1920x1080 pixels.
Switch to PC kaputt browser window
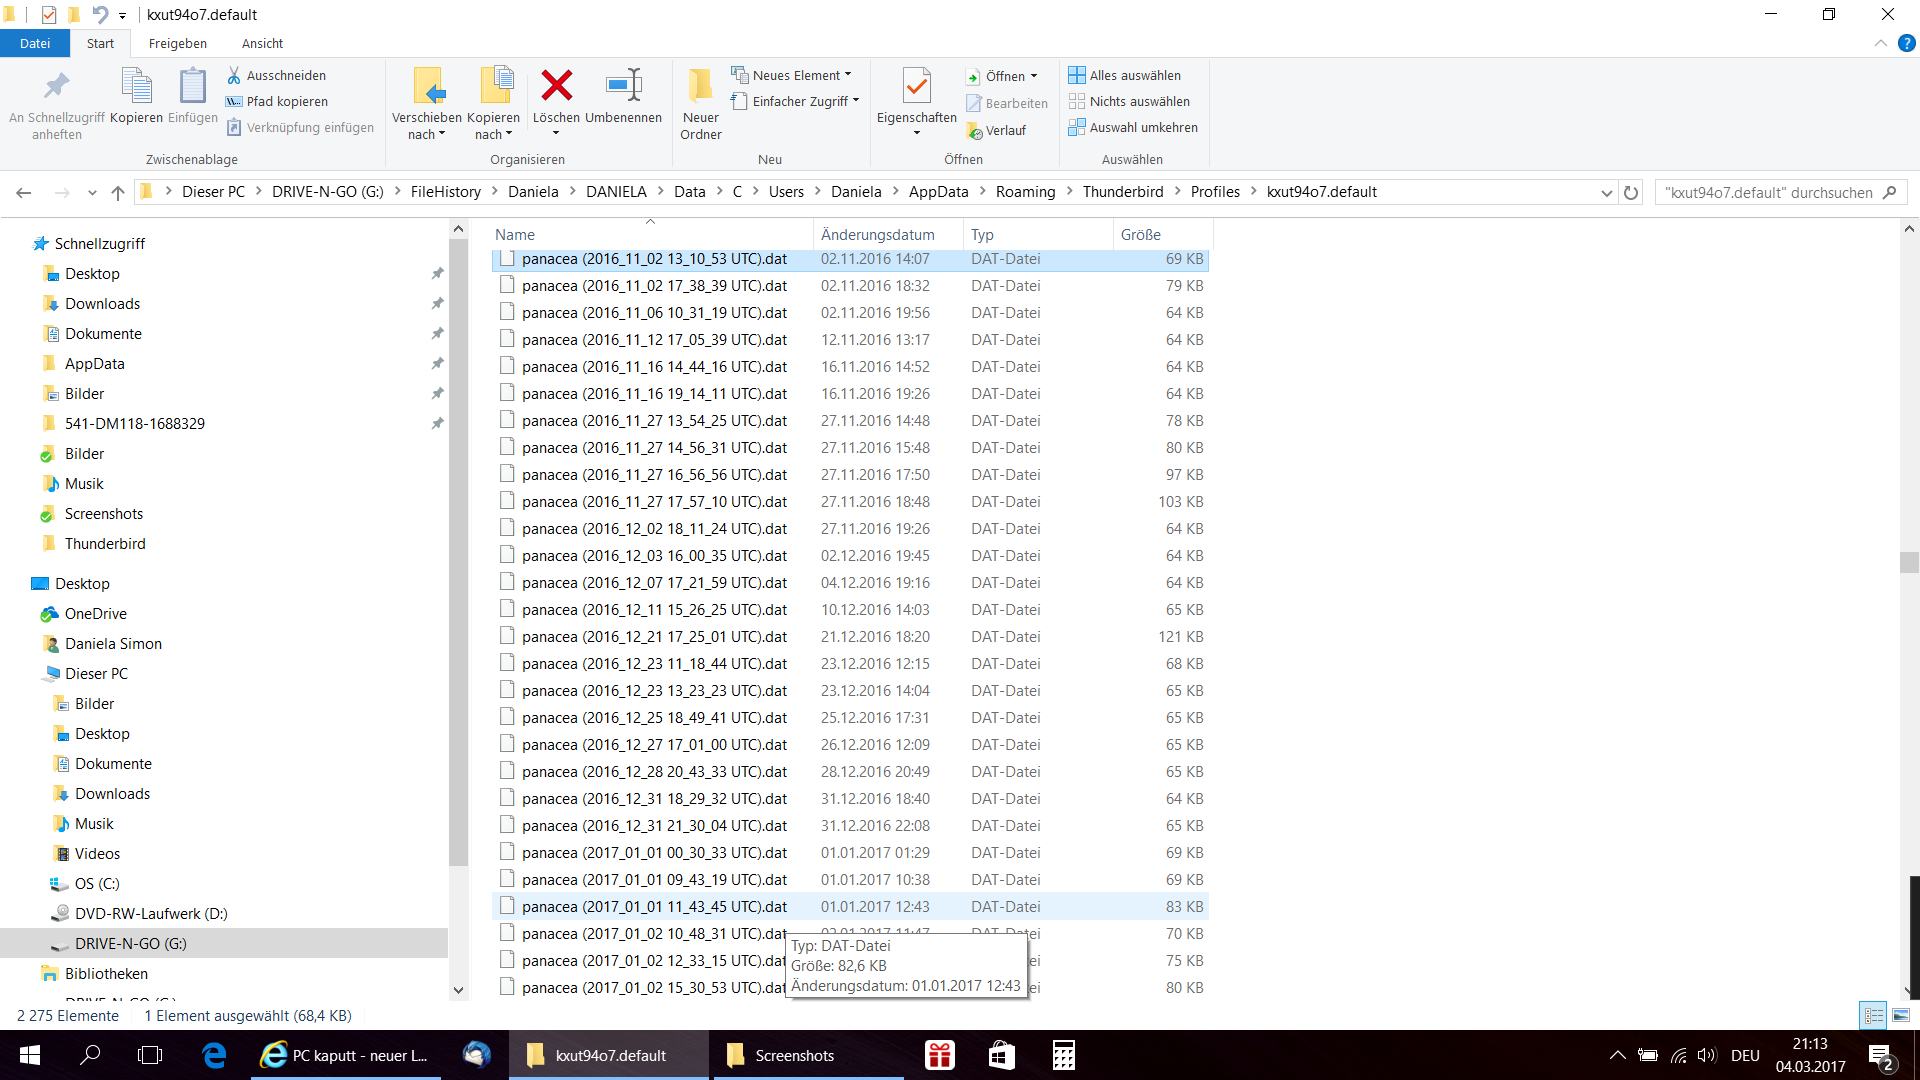(347, 1055)
